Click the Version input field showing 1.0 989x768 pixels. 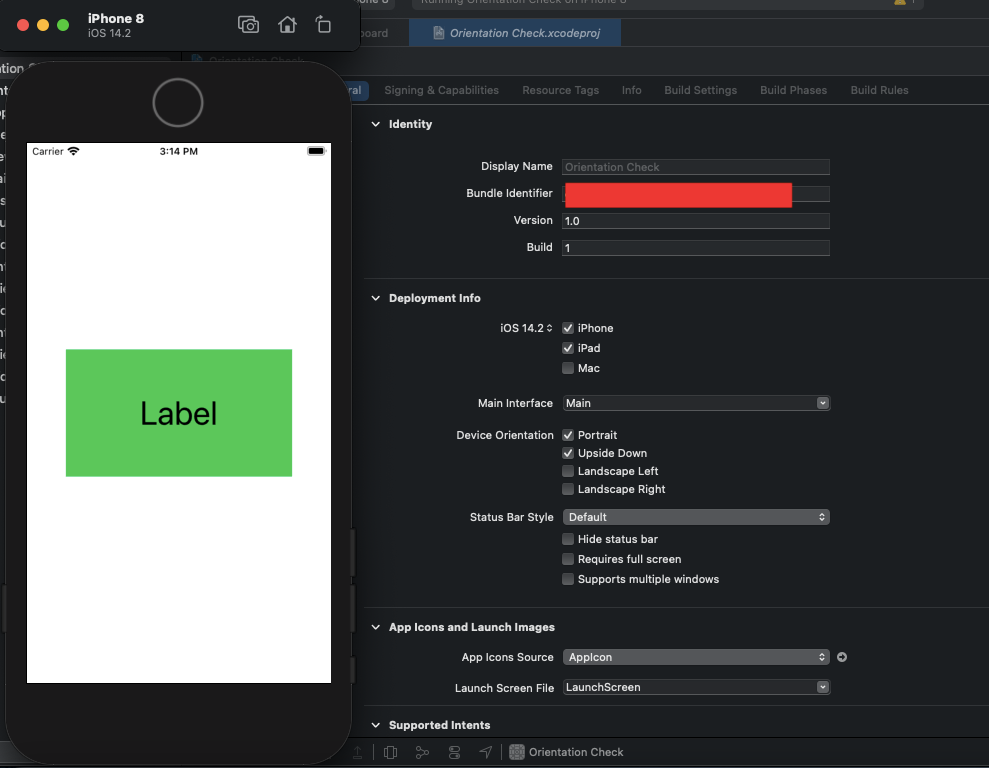click(x=696, y=220)
